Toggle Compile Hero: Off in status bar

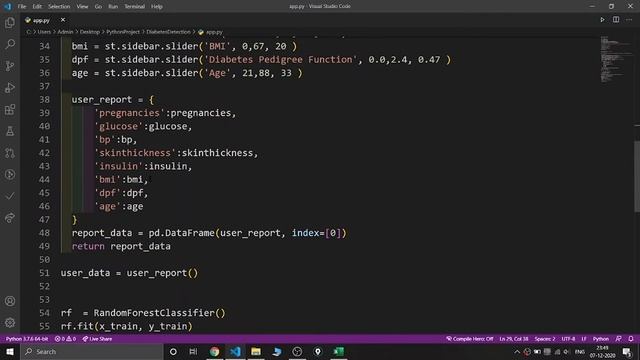pos(469,339)
